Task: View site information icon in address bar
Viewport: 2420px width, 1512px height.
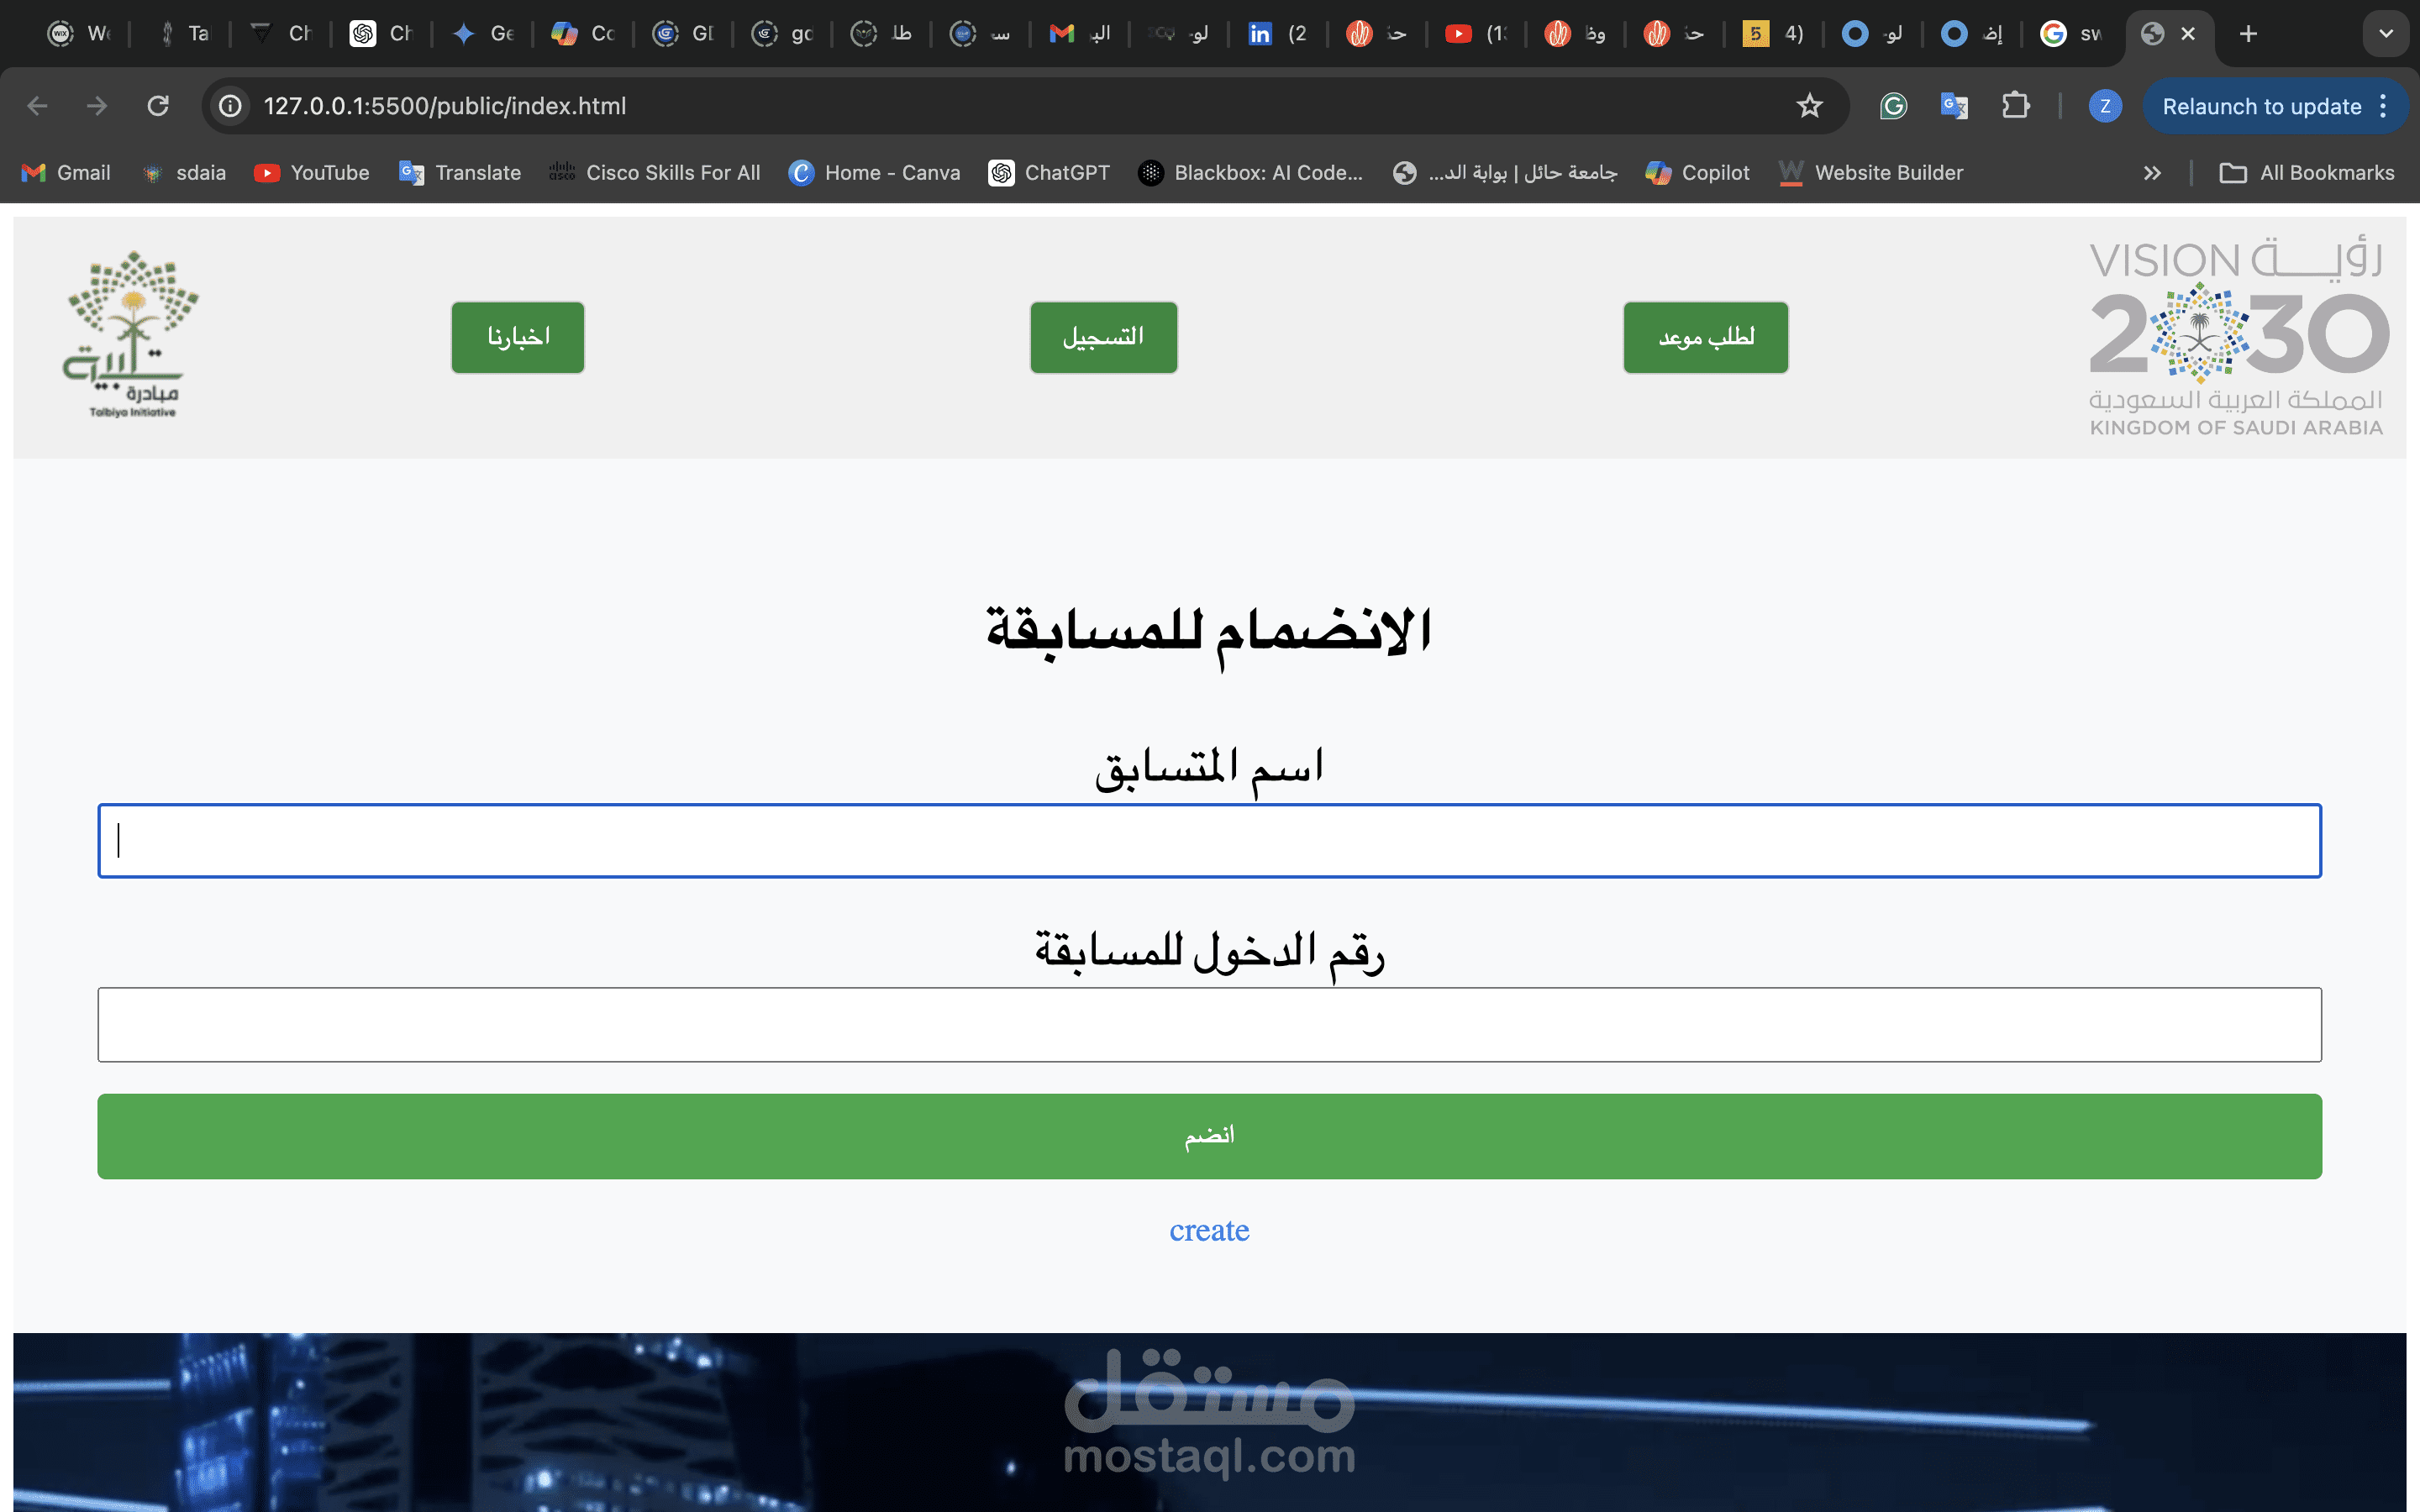Action: [231, 106]
